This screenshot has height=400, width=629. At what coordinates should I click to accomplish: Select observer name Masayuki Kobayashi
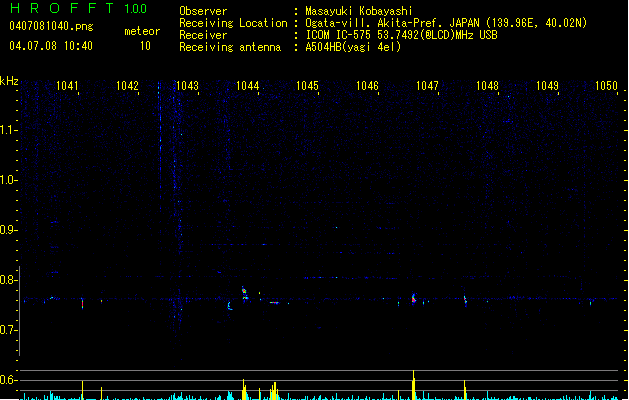[x=359, y=11]
